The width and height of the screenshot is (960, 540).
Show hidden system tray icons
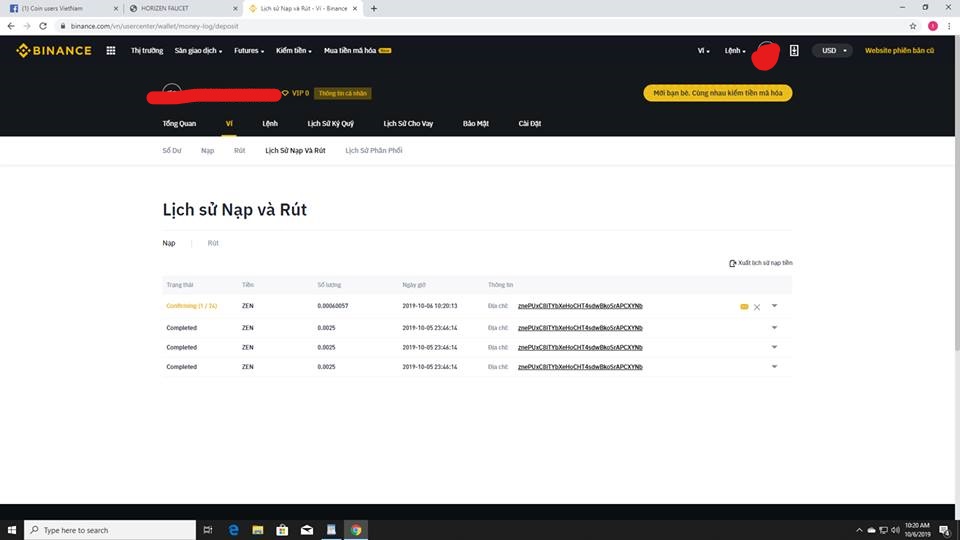pos(858,530)
